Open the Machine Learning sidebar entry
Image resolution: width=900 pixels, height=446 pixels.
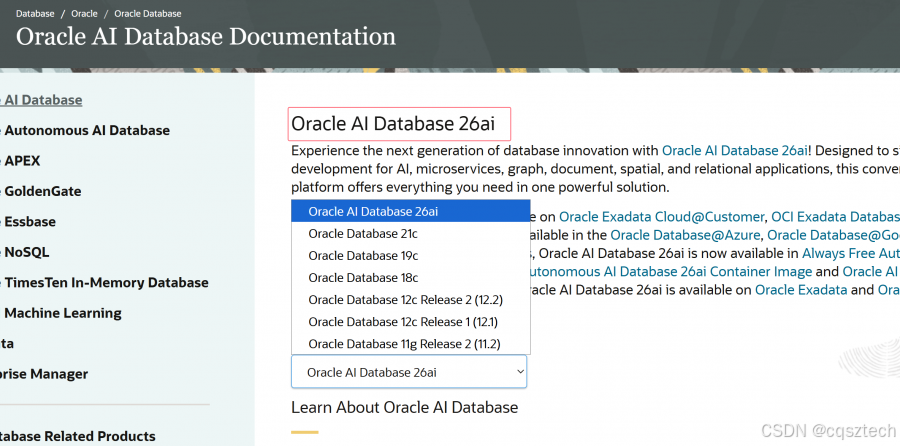click(61, 313)
